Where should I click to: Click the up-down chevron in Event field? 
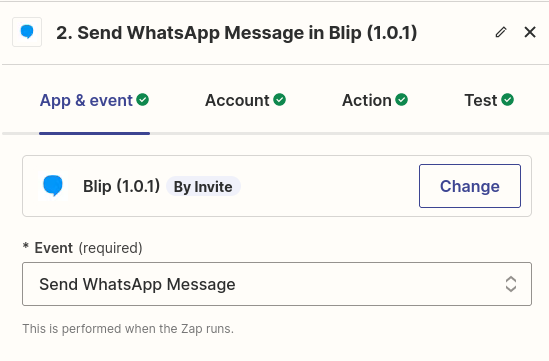click(511, 284)
